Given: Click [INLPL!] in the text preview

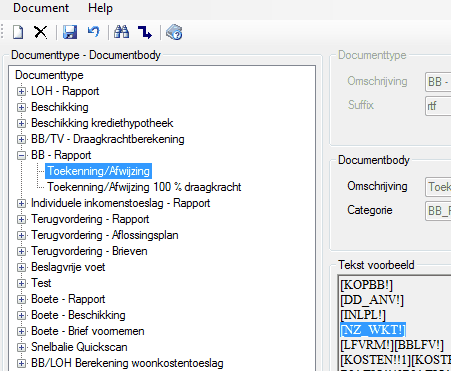Looking at the screenshot, I should pyautogui.click(x=363, y=315).
